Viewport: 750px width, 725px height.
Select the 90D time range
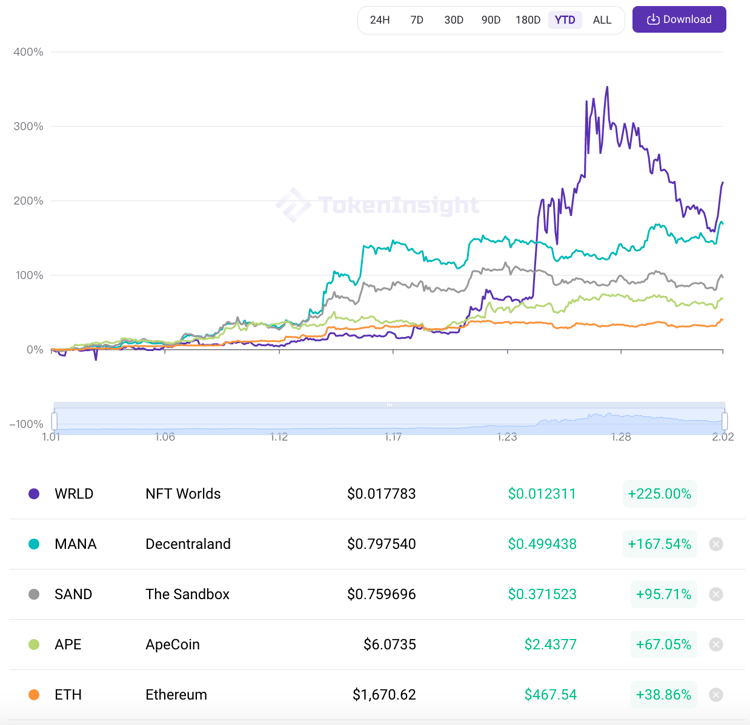click(491, 20)
